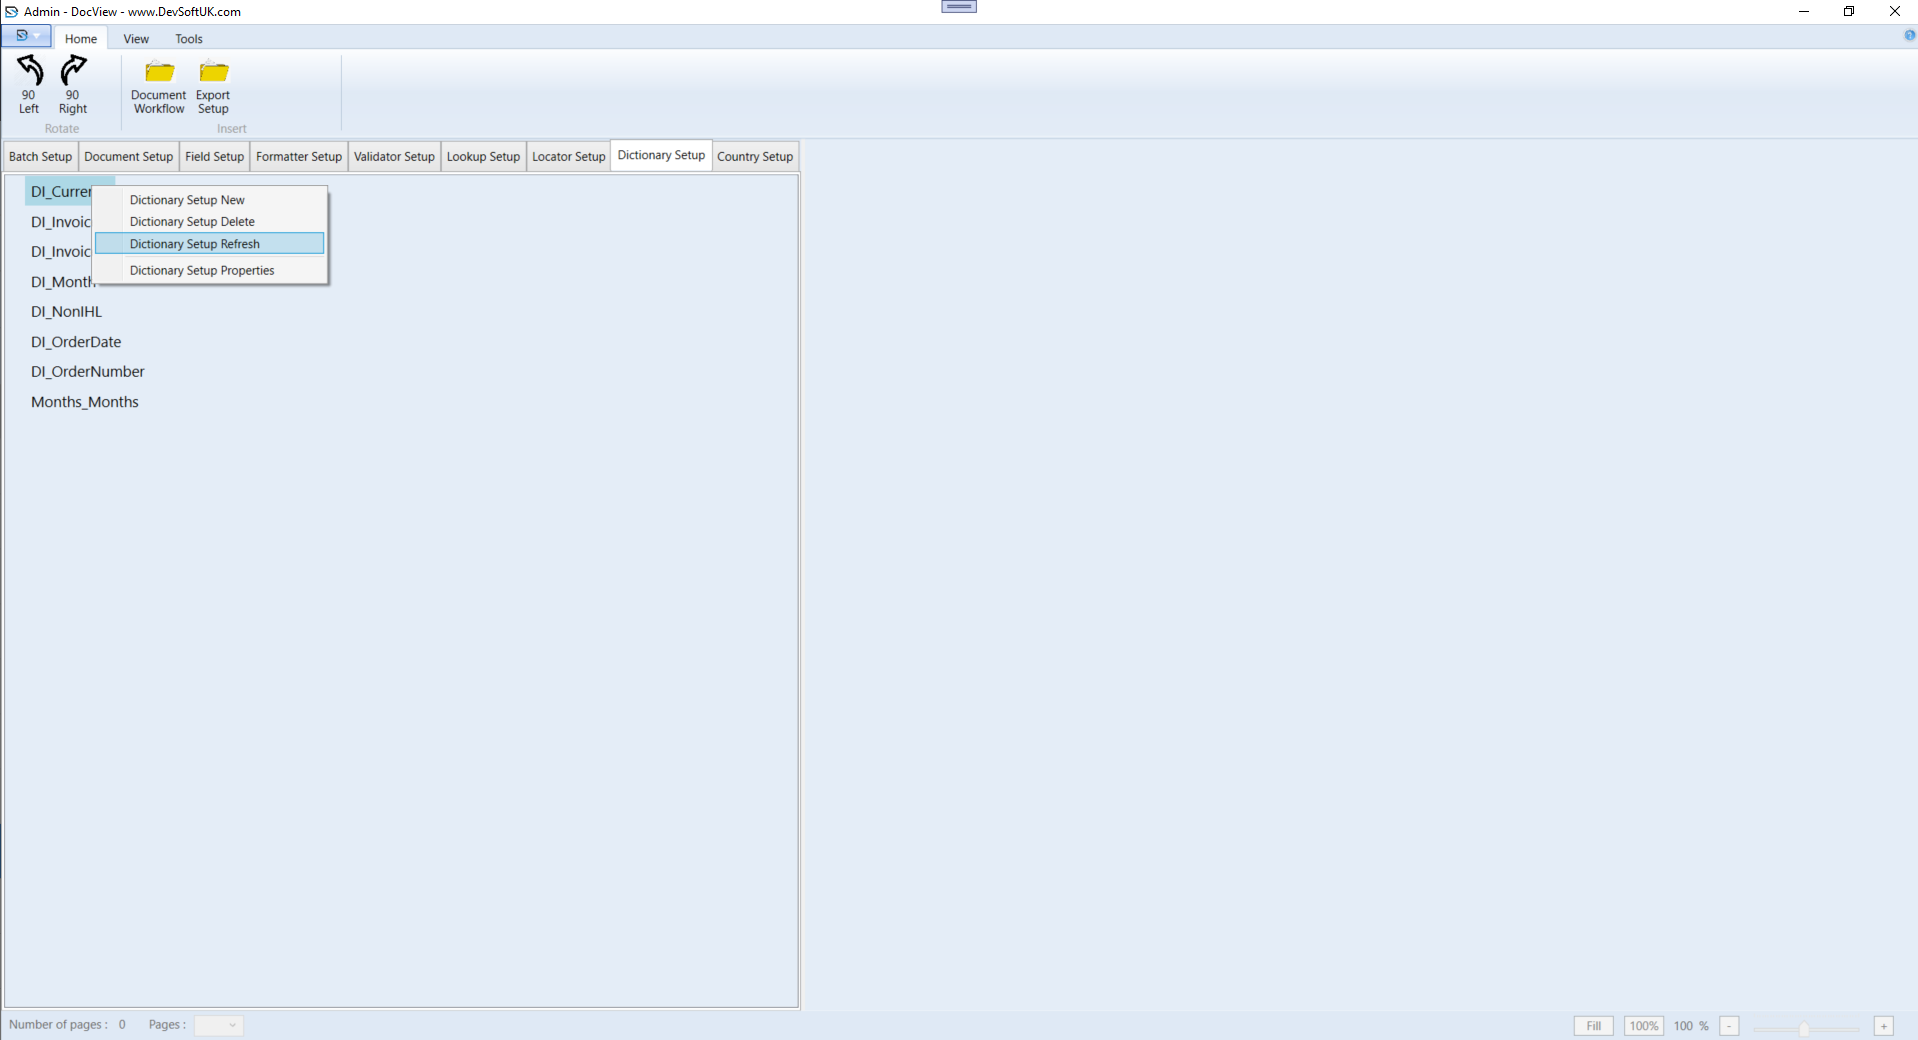This screenshot has height=1040, width=1918.
Task: Open the Batch Setup tab
Action: tap(39, 156)
